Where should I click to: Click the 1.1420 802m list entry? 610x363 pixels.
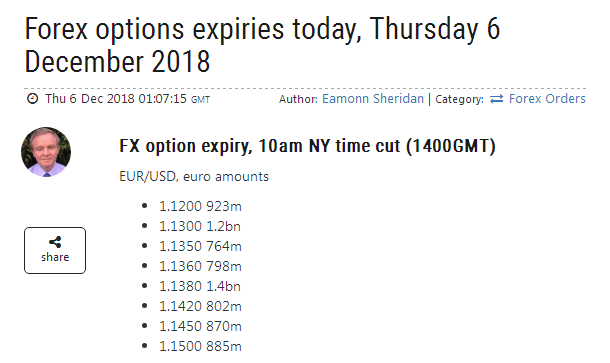(200, 306)
